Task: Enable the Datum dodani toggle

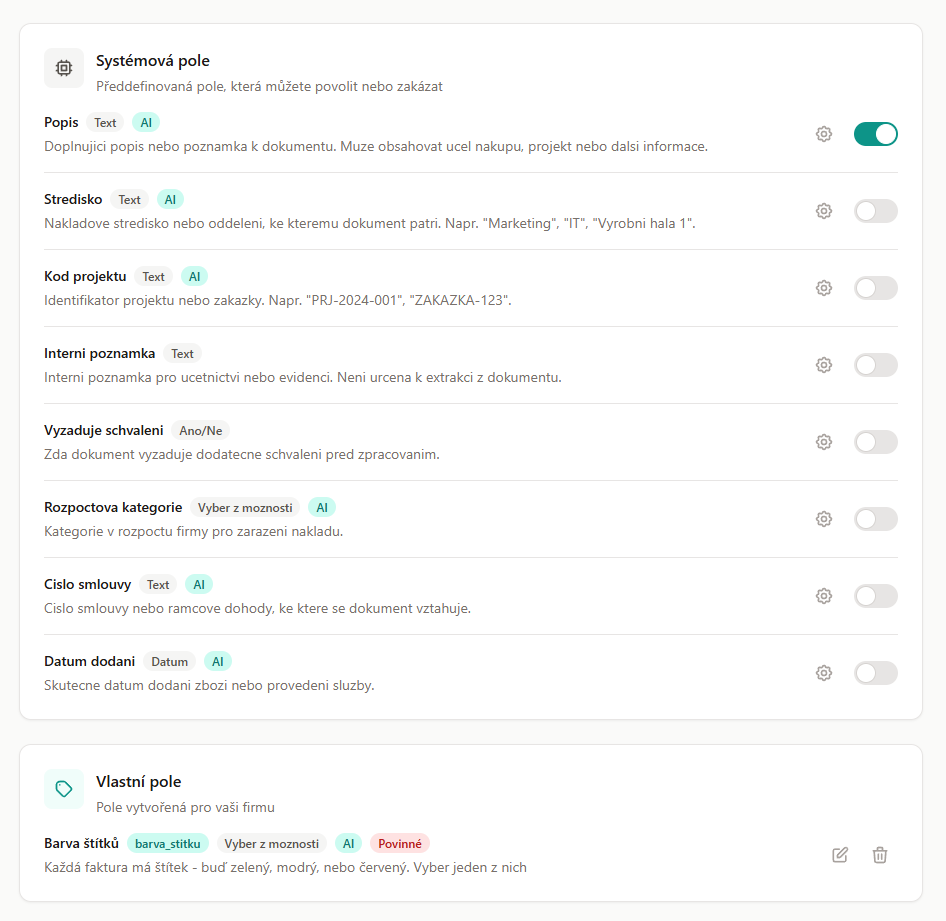Action: tap(875, 673)
